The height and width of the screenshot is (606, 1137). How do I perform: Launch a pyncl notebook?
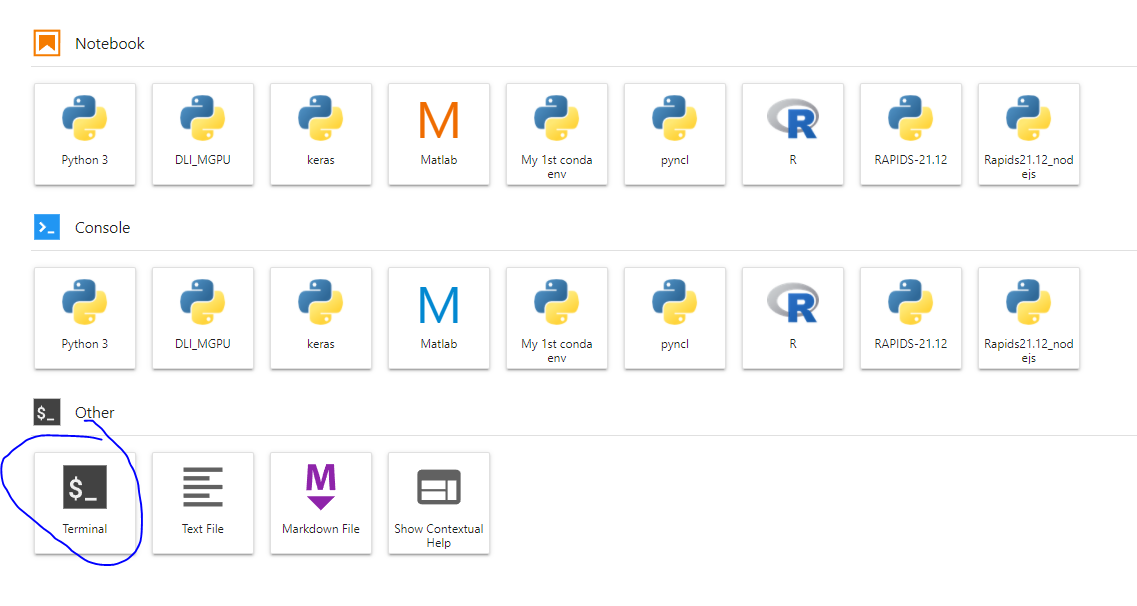[x=674, y=134]
